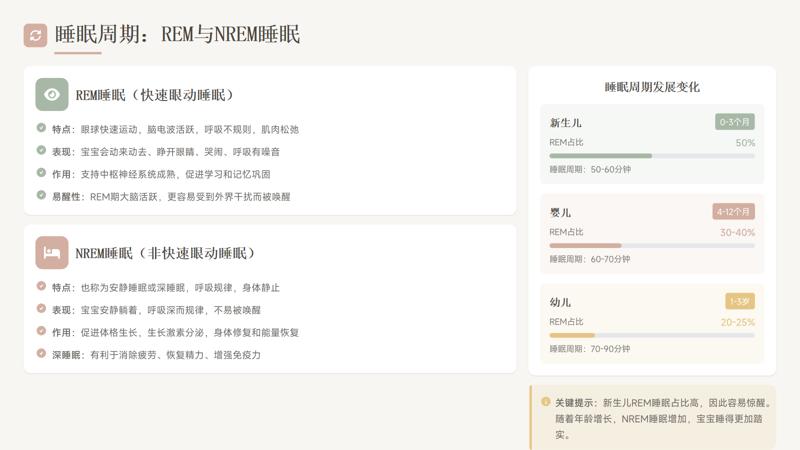The height and width of the screenshot is (450, 800).
Task: Click the check icon next to REM 特点
Action: pos(41,128)
